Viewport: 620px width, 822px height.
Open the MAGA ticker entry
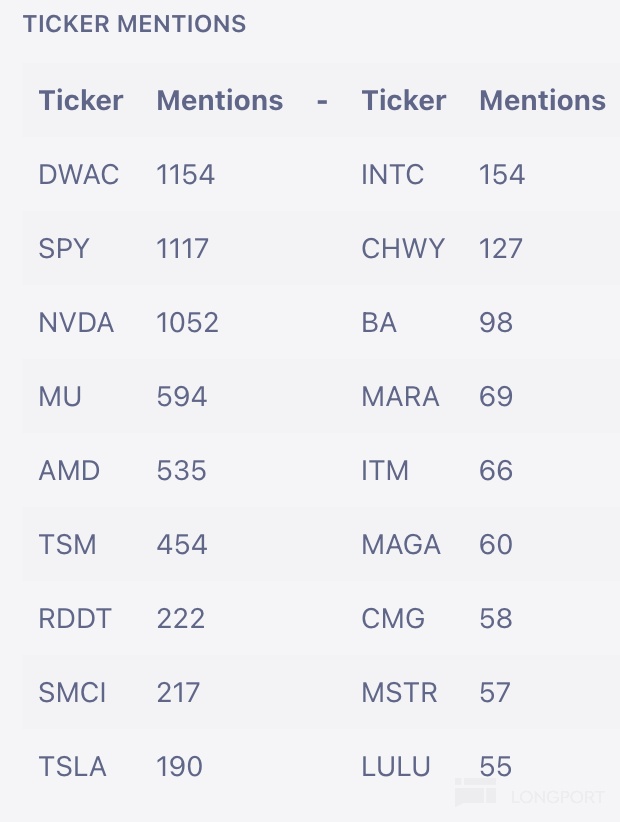(401, 545)
